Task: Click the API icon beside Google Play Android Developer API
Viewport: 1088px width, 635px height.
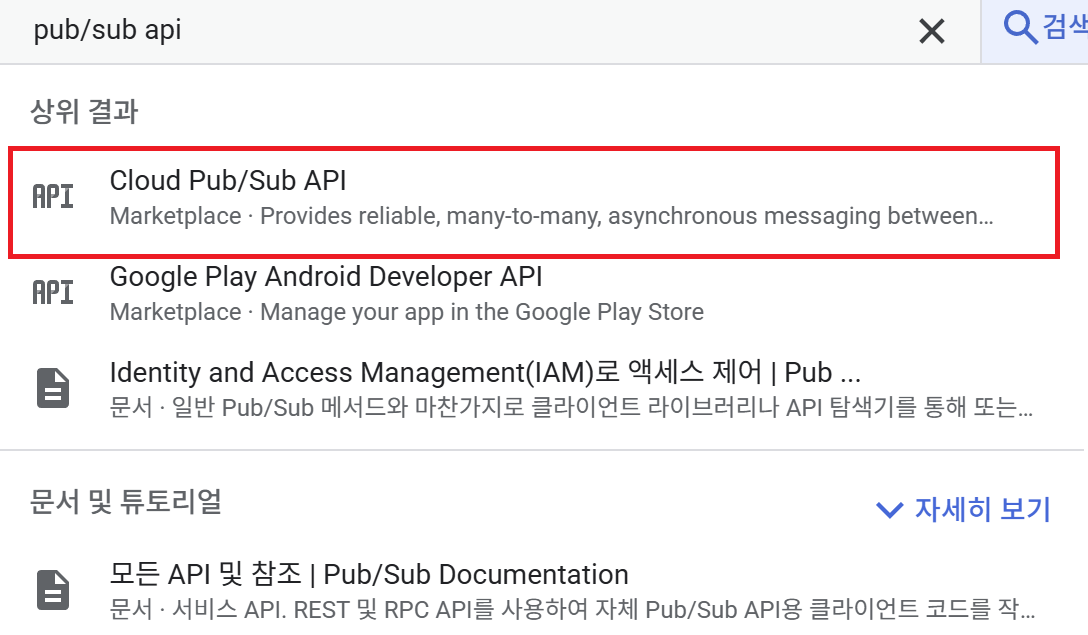Action: click(x=54, y=292)
